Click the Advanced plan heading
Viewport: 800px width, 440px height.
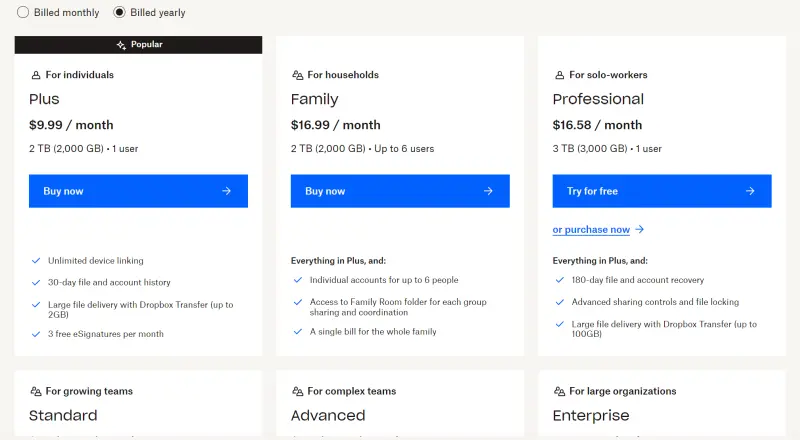[328, 415]
